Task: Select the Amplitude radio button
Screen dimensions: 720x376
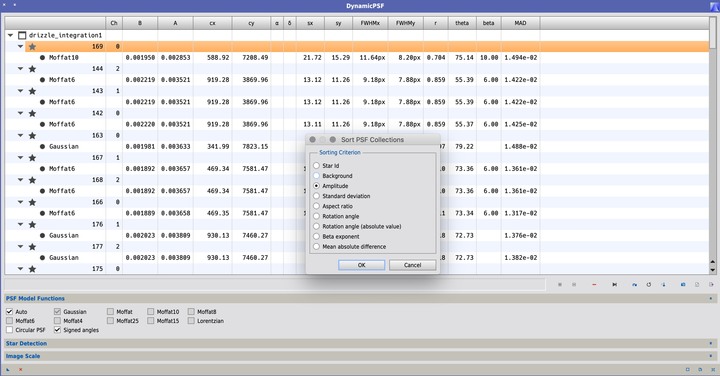Action: point(316,186)
